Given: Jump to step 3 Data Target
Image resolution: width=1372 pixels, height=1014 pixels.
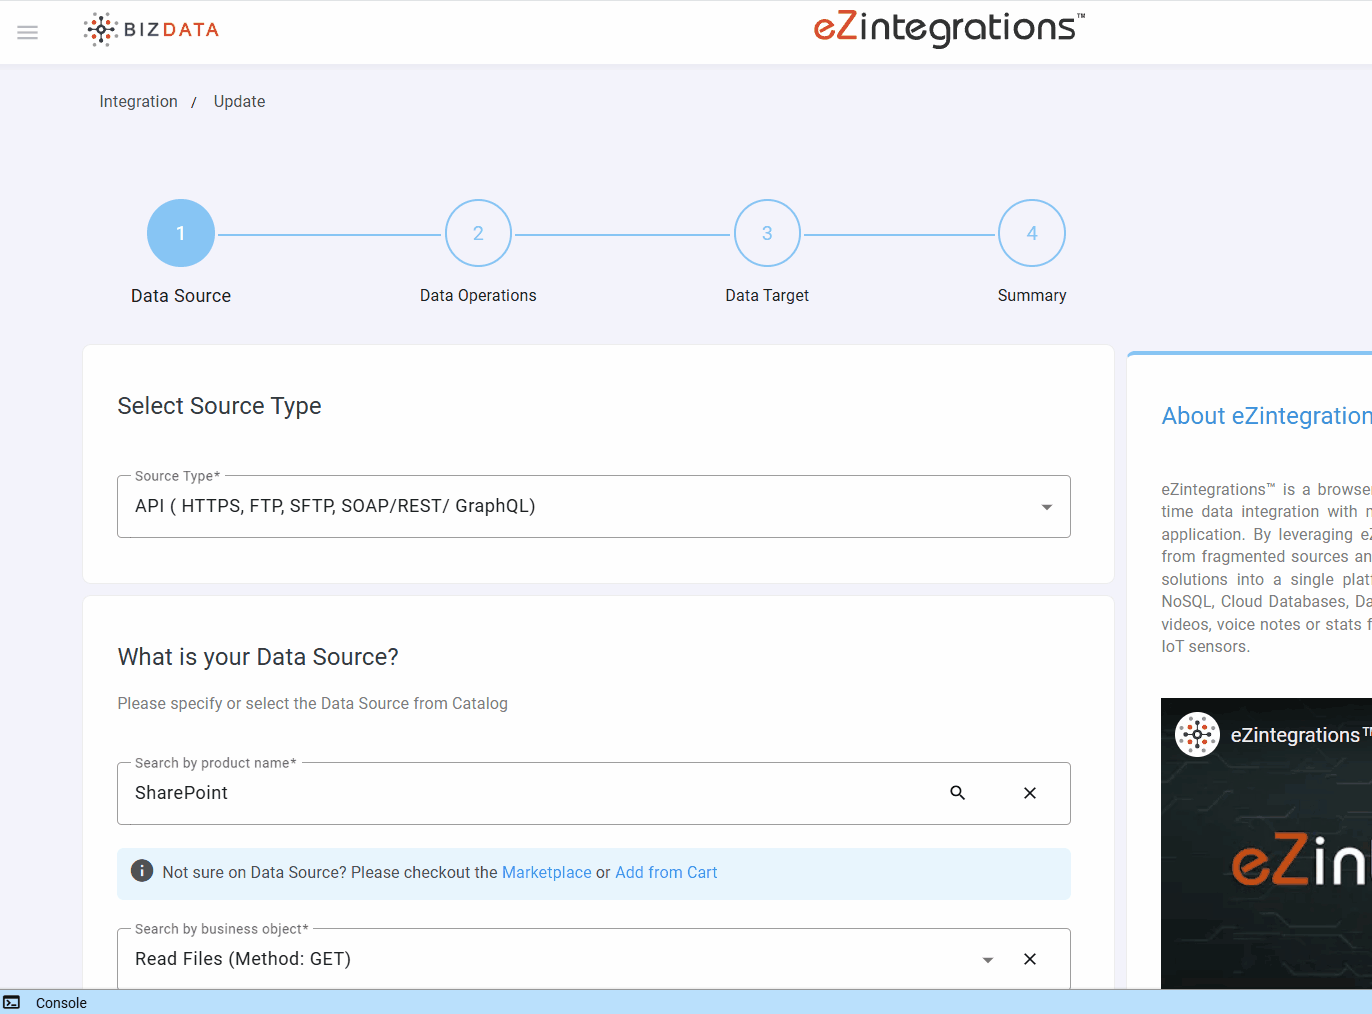Looking at the screenshot, I should coord(767,233).
